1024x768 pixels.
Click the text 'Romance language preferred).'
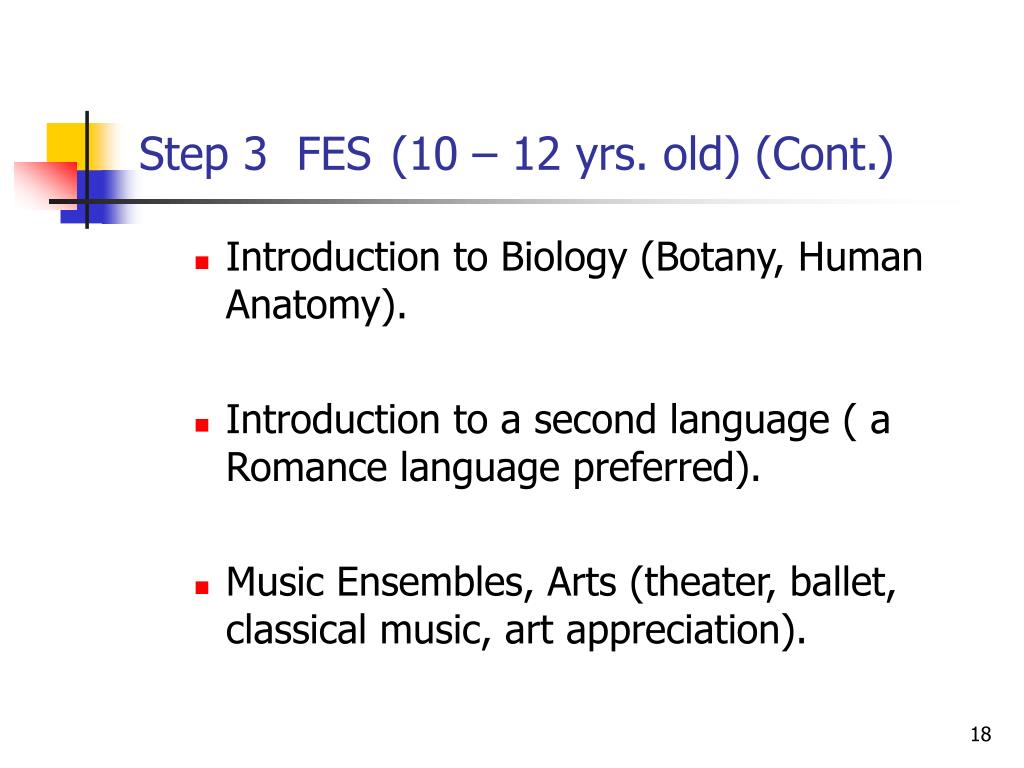[x=493, y=468]
